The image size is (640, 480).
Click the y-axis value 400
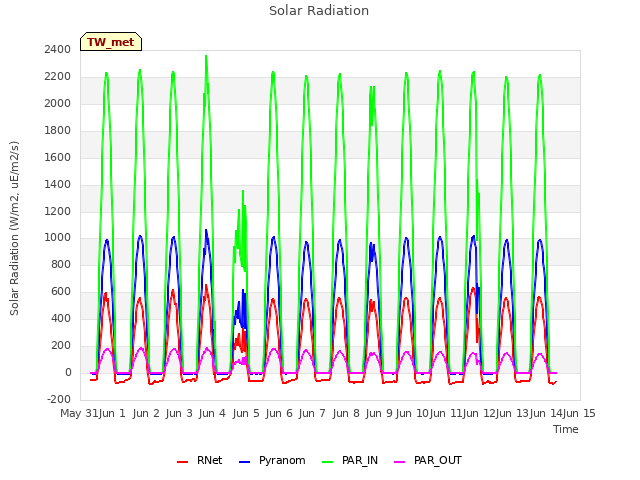(61, 319)
